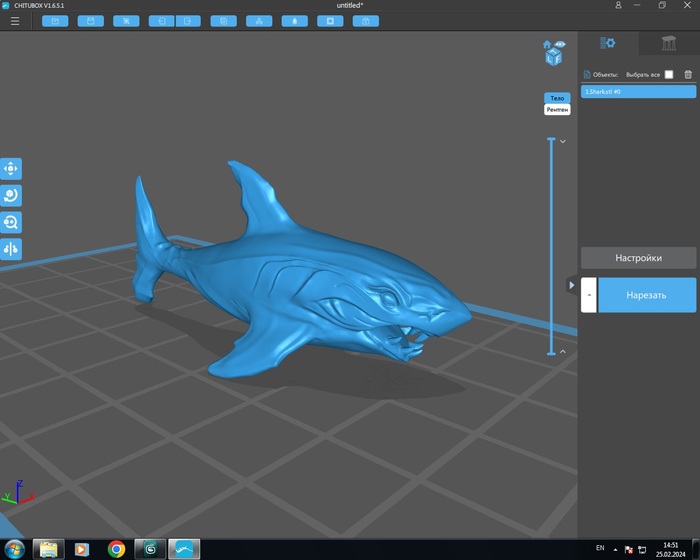Select the Scale tool in left toolbar
The image size is (700, 560).
12,223
